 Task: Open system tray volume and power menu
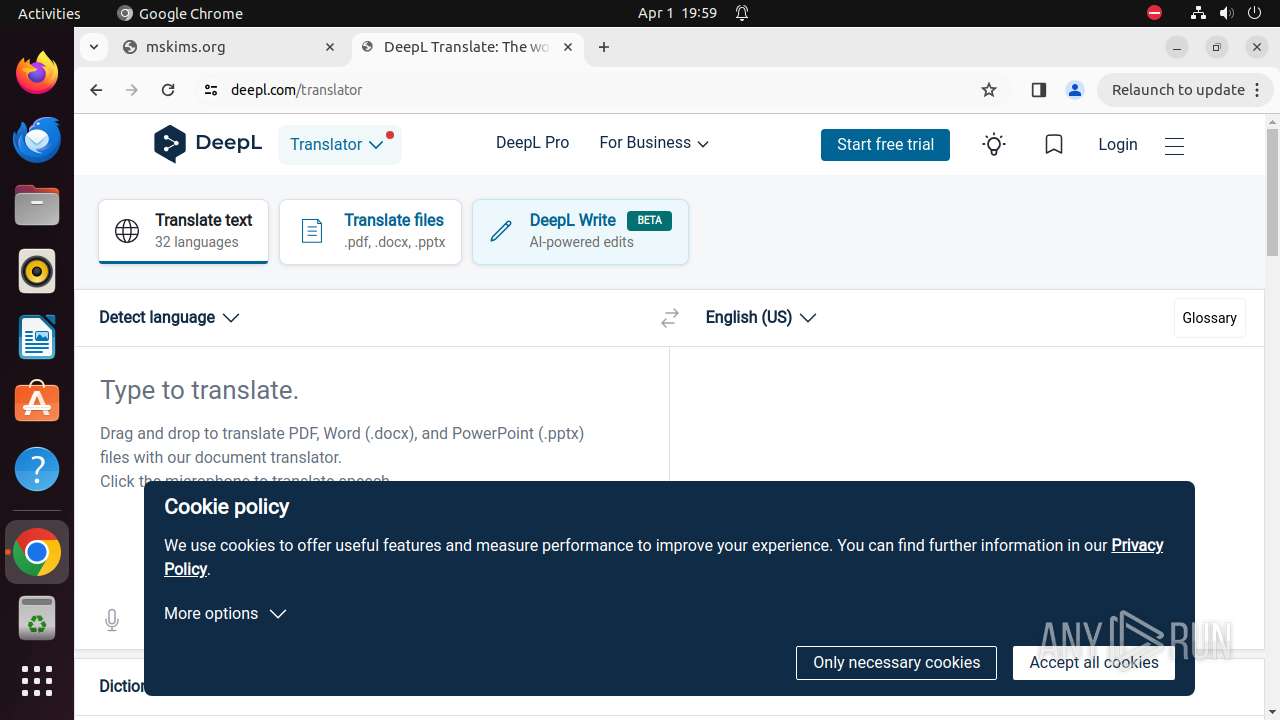point(1226,13)
